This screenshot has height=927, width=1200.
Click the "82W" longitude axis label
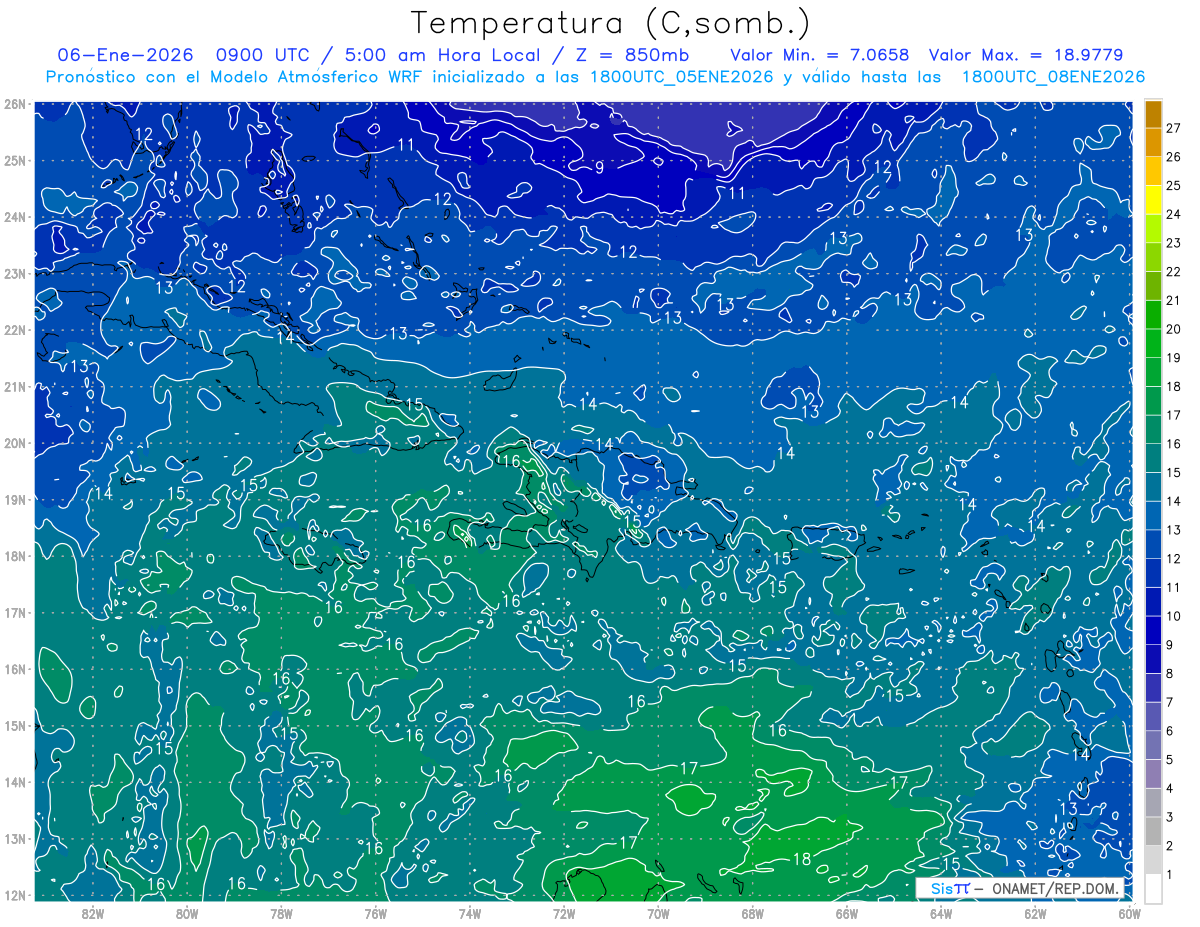tap(92, 913)
